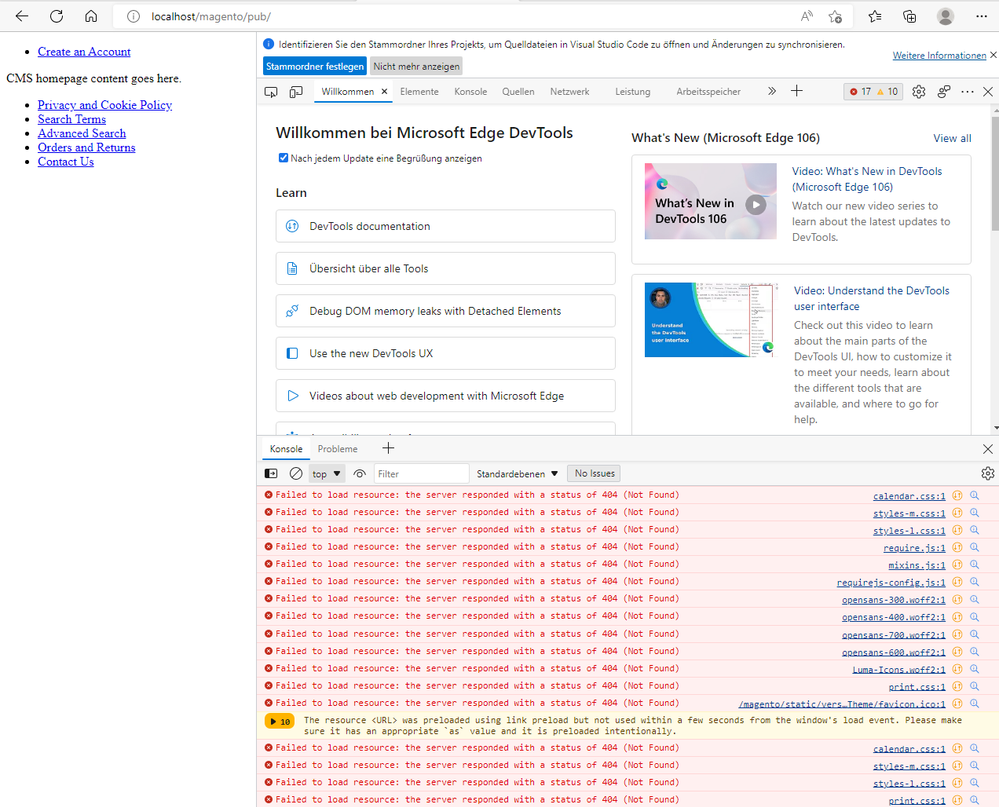Expand the grouped 10 warnings message
Screen dimensions: 999x807
(279, 722)
